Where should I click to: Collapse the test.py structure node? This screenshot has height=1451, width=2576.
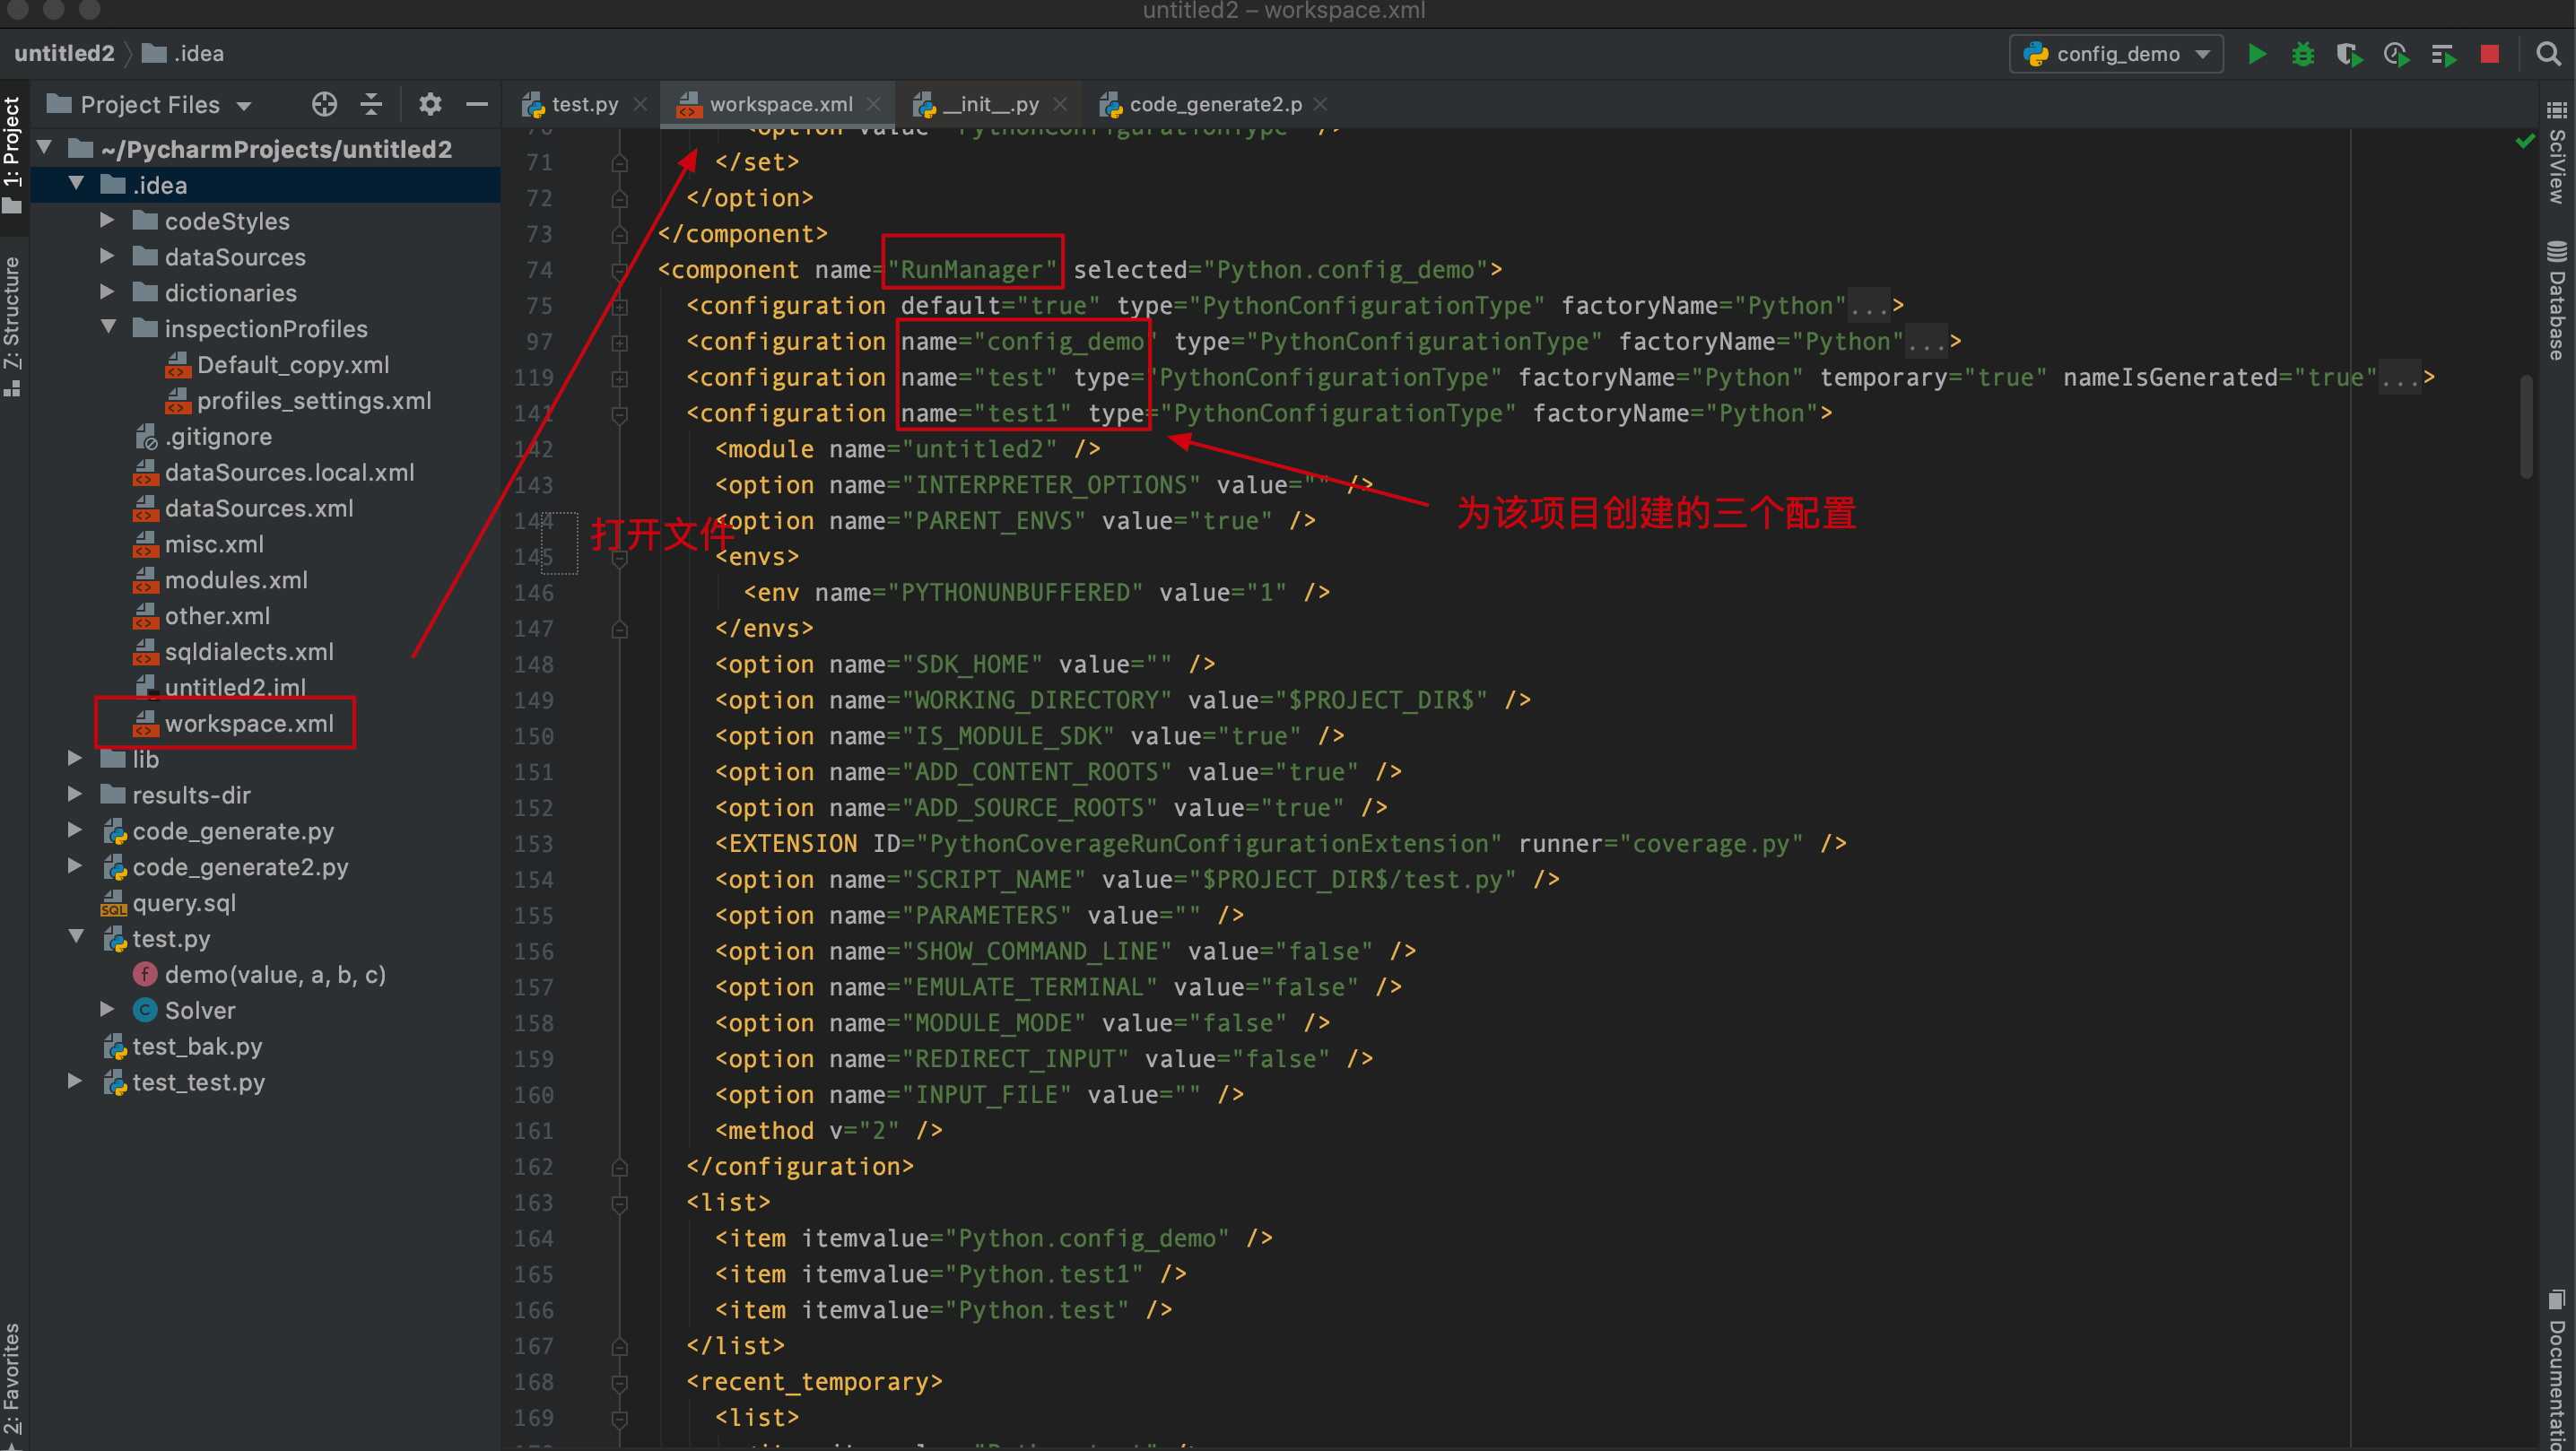[x=77, y=938]
